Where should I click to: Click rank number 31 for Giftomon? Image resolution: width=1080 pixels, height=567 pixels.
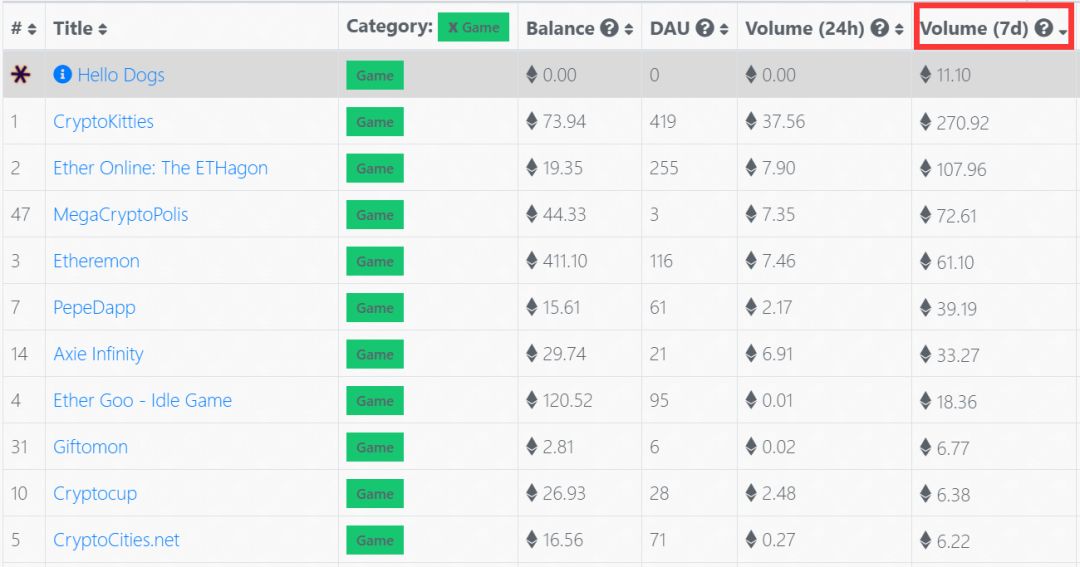[x=19, y=446]
